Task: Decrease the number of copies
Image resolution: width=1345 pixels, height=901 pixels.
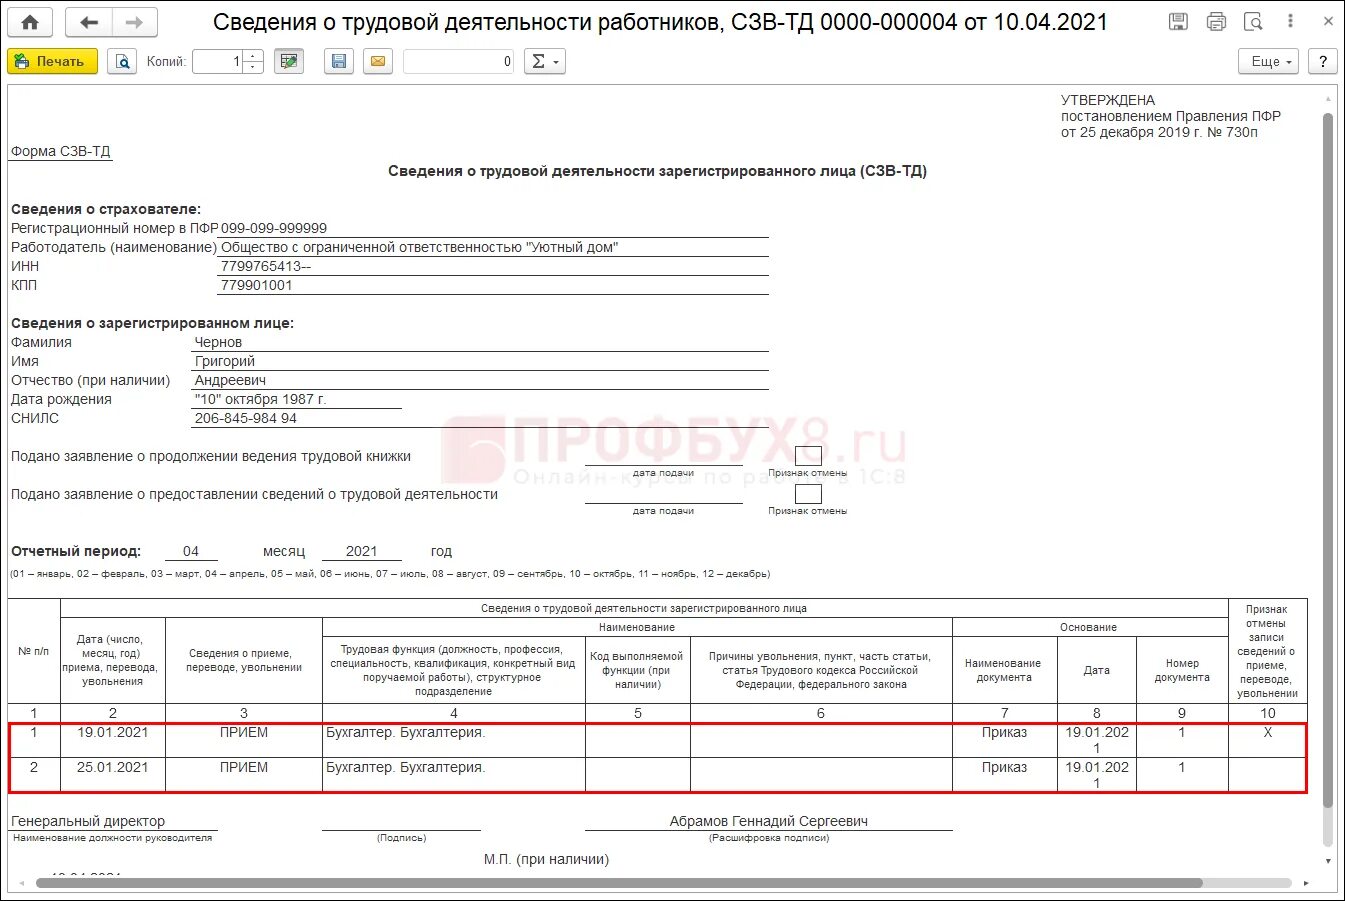Action: click(x=253, y=67)
